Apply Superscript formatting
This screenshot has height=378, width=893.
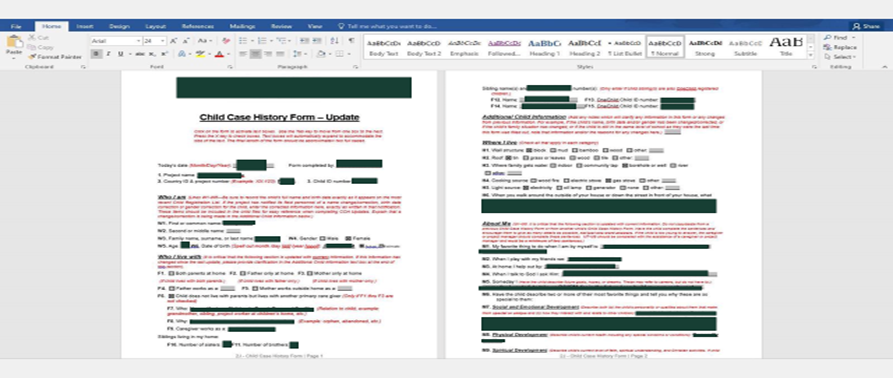(164, 54)
